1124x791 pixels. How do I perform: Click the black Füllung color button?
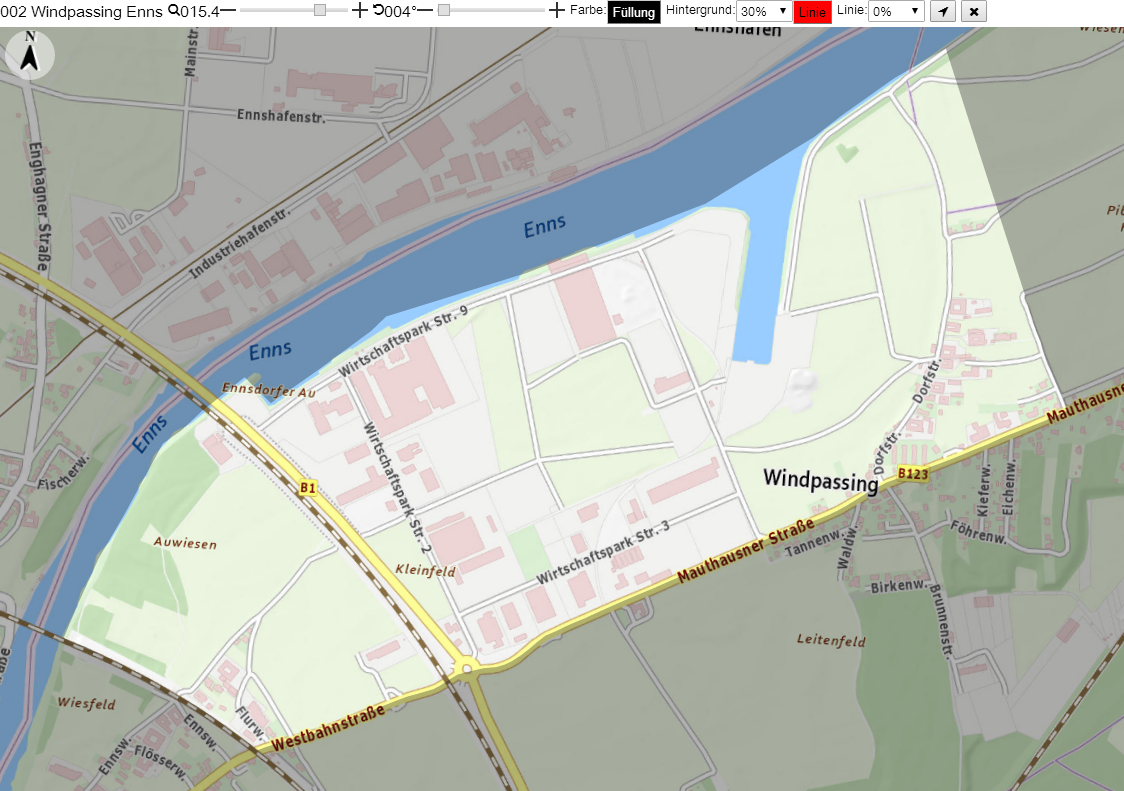634,12
